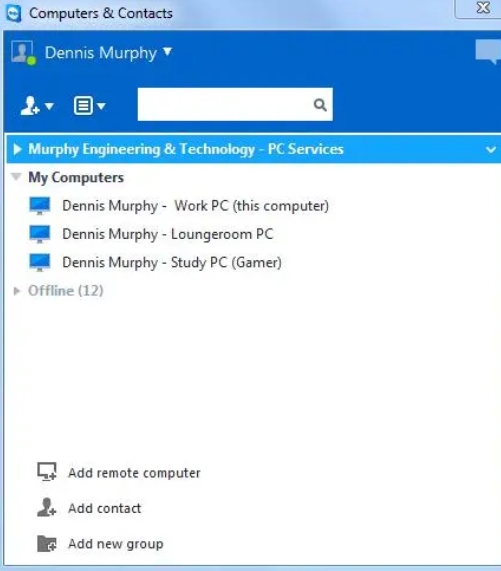501x571 pixels.
Task: Click the Add contact link
Action: tap(104, 508)
